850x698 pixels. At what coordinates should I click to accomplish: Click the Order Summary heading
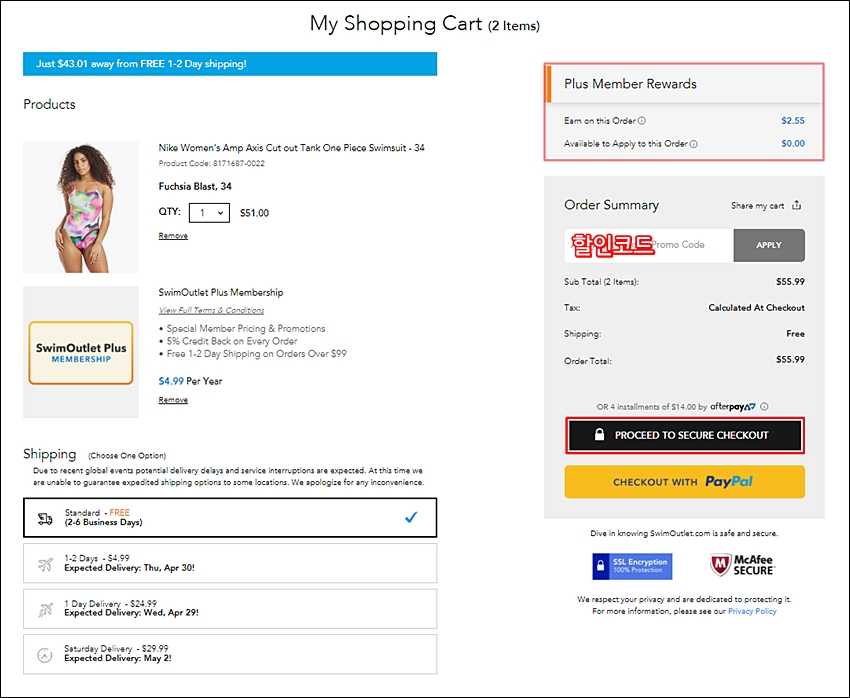coord(611,205)
